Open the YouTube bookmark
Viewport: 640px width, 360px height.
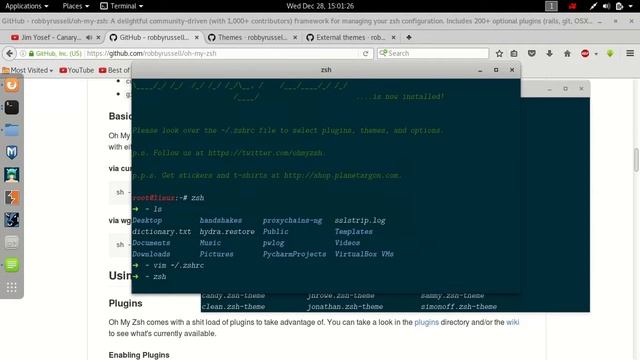77,70
